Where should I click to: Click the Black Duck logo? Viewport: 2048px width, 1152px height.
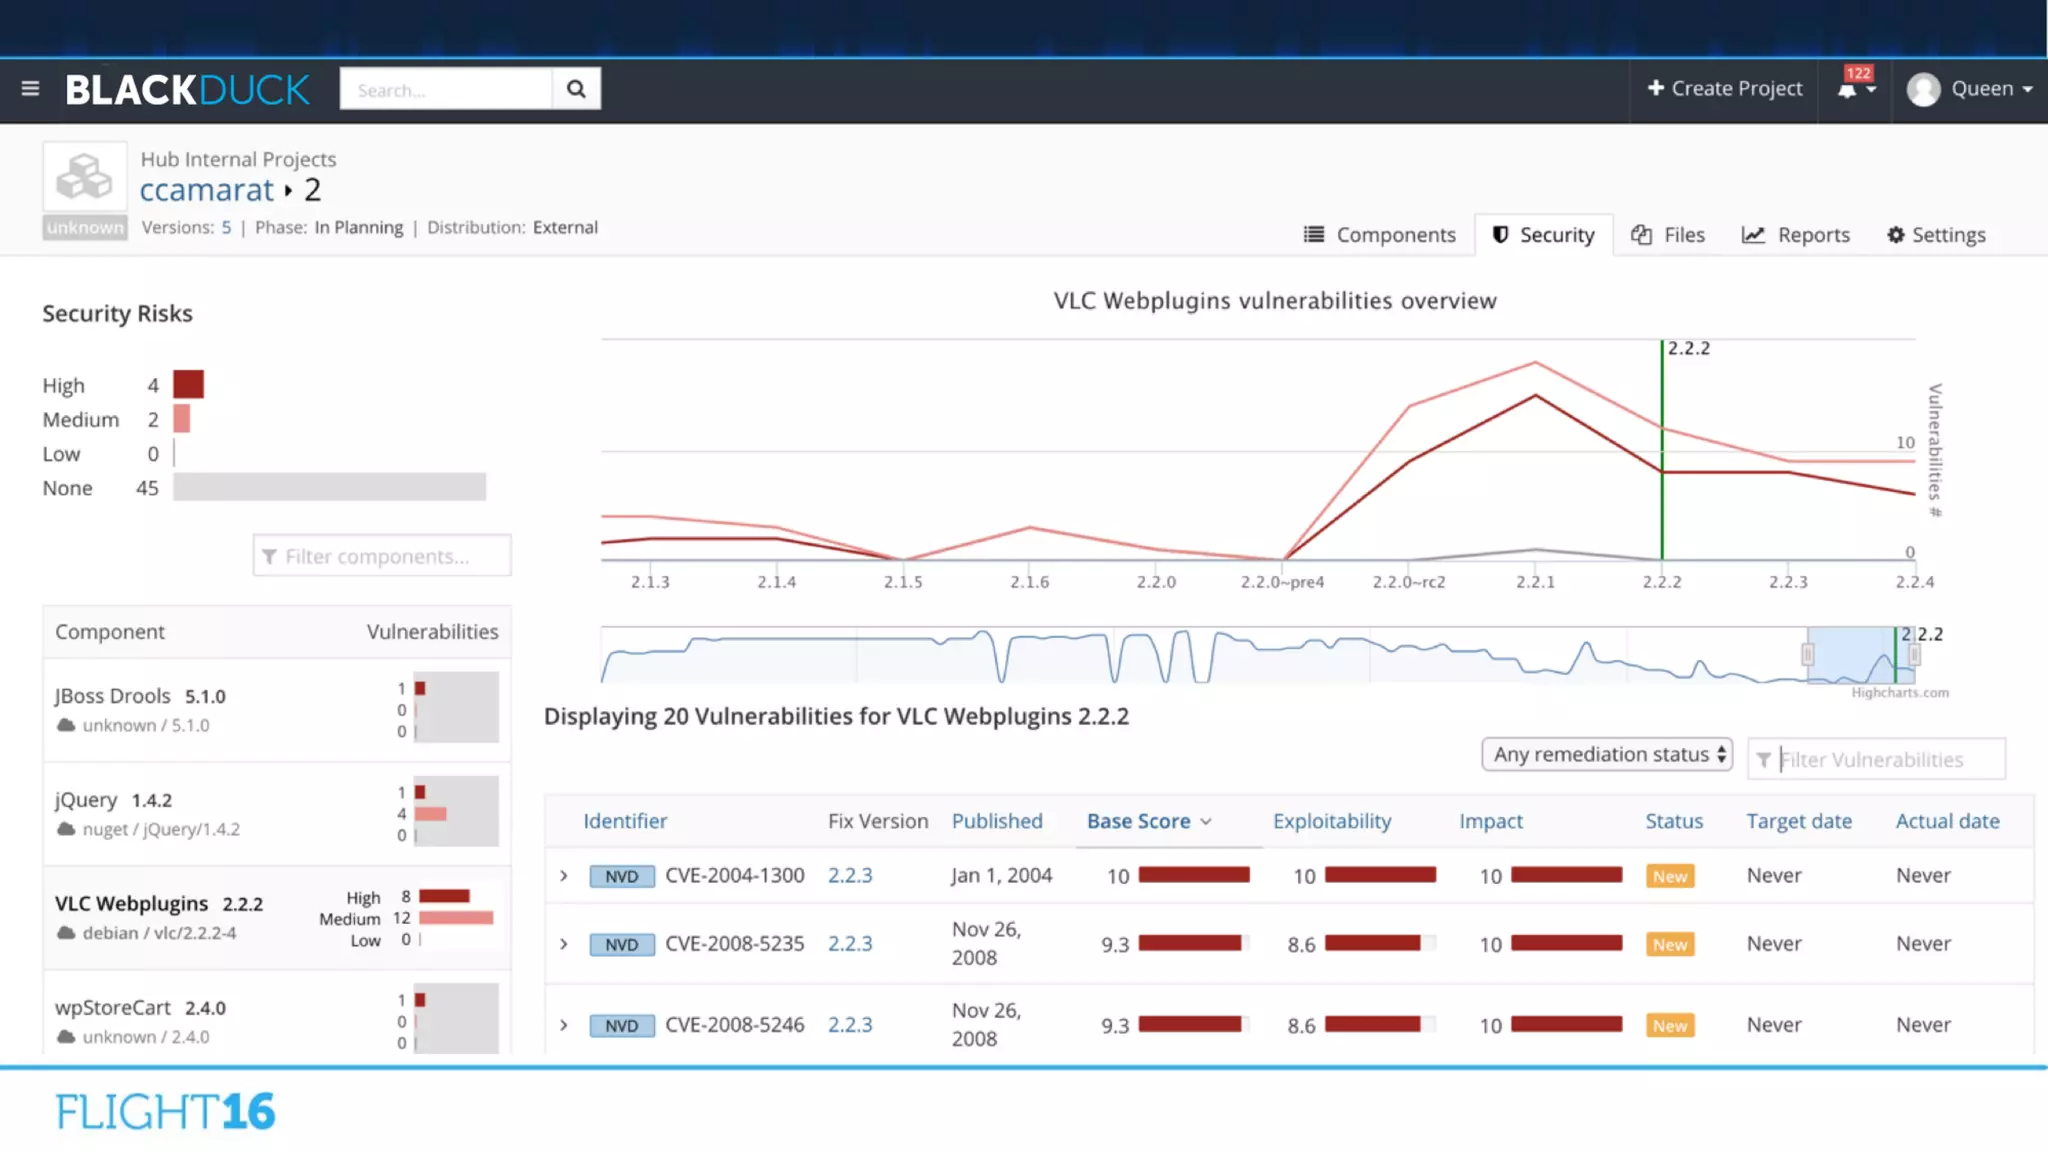tap(188, 90)
